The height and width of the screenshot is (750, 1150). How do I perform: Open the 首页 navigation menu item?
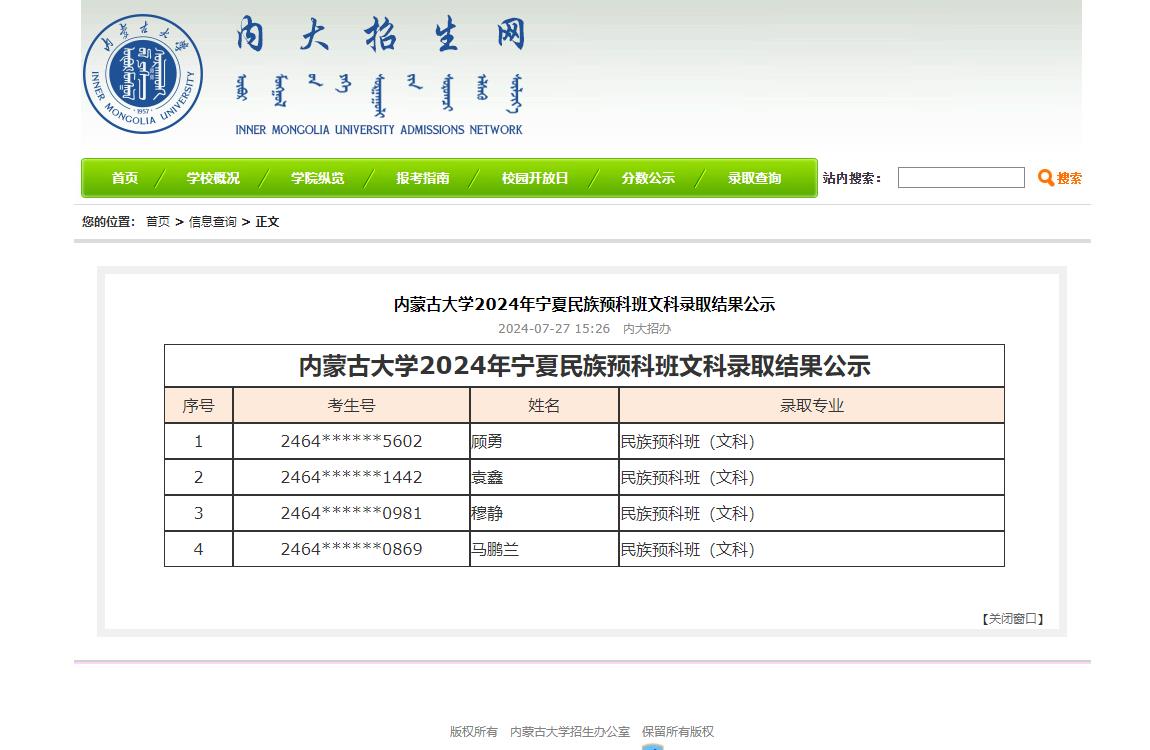125,178
